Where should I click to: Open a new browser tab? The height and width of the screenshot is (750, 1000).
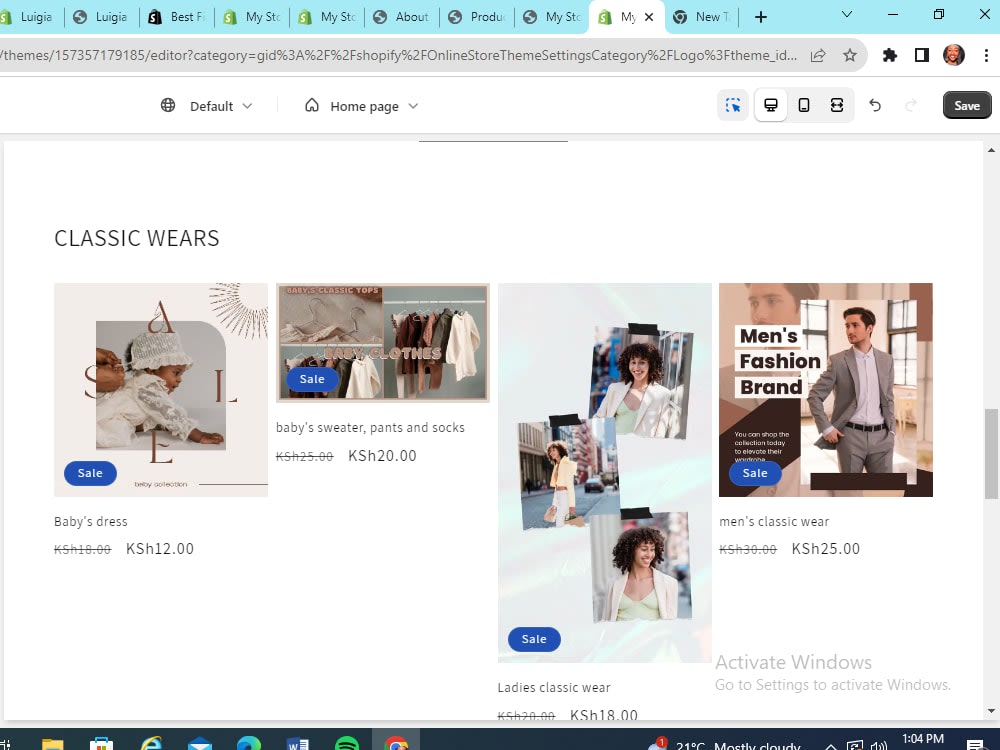point(760,17)
